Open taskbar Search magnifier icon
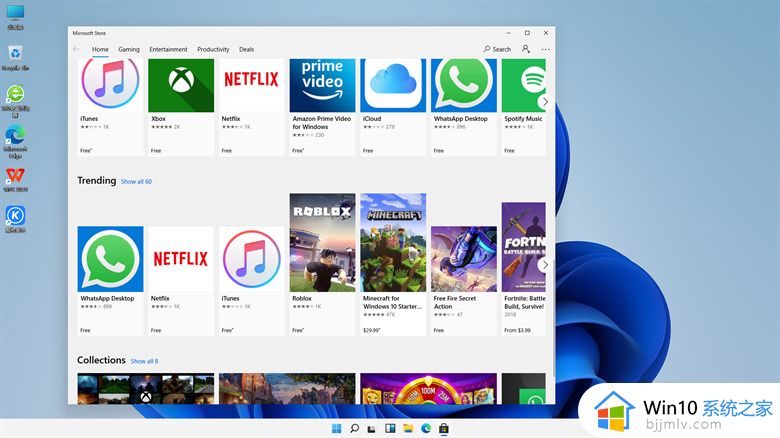This screenshot has height=438, width=780. click(355, 429)
